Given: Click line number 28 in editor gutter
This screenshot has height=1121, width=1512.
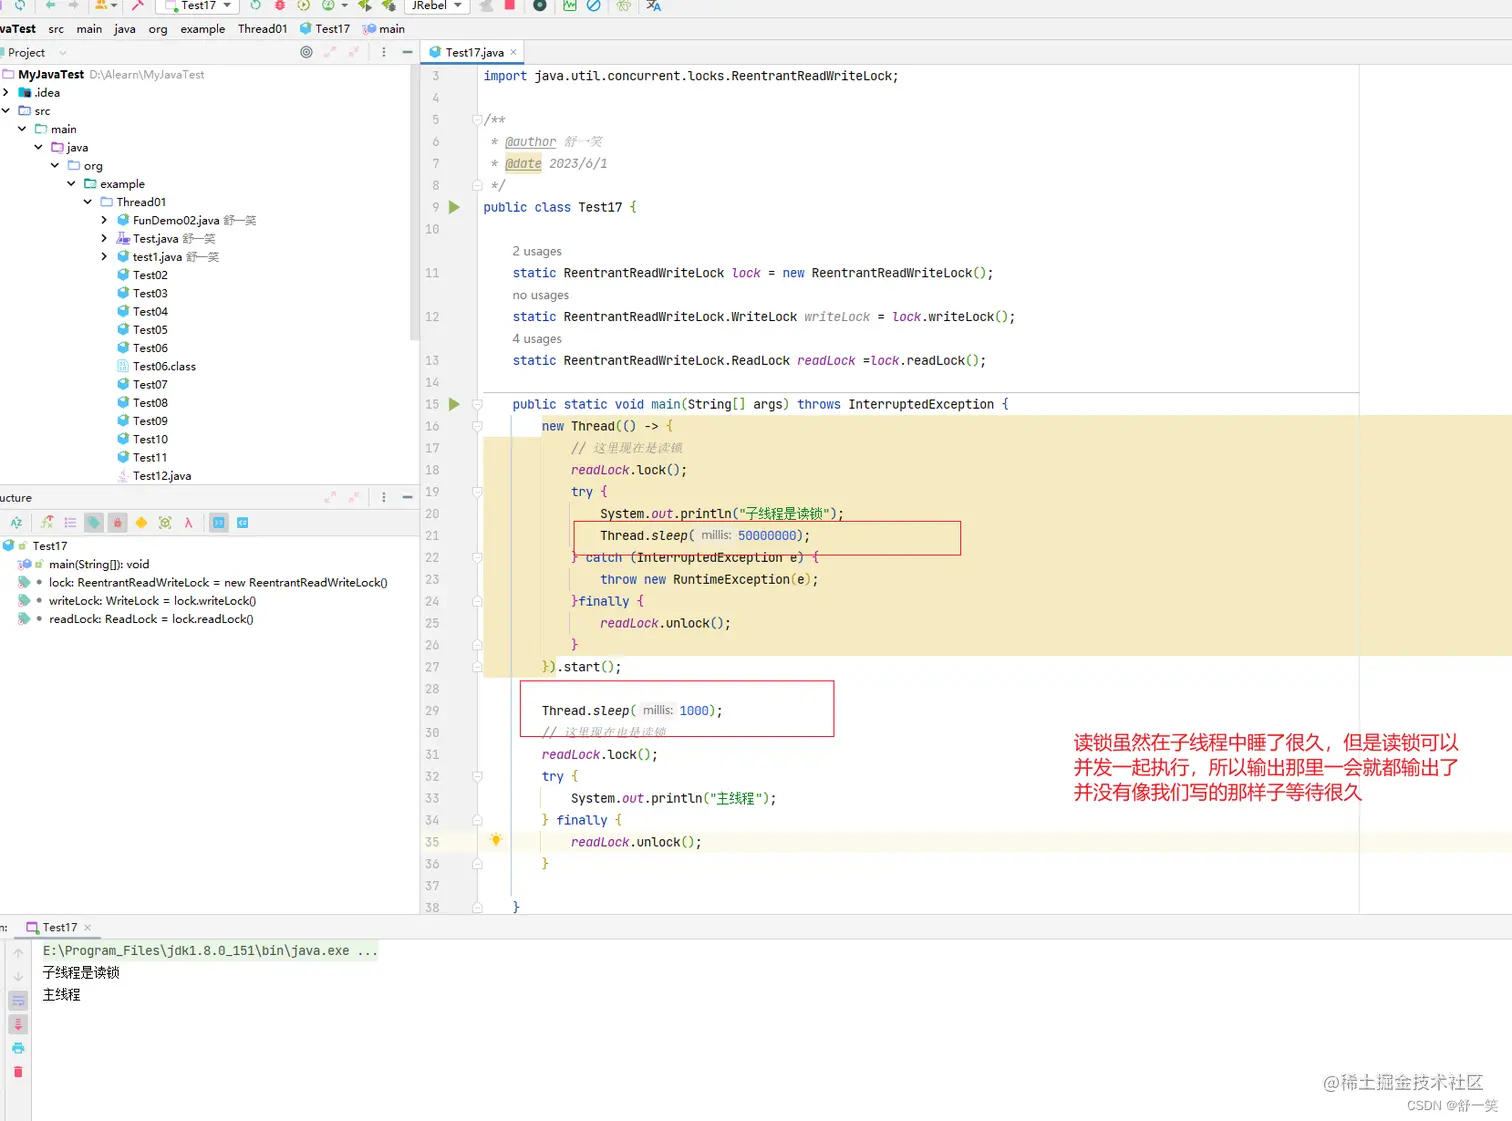Looking at the screenshot, I should click(x=432, y=689).
